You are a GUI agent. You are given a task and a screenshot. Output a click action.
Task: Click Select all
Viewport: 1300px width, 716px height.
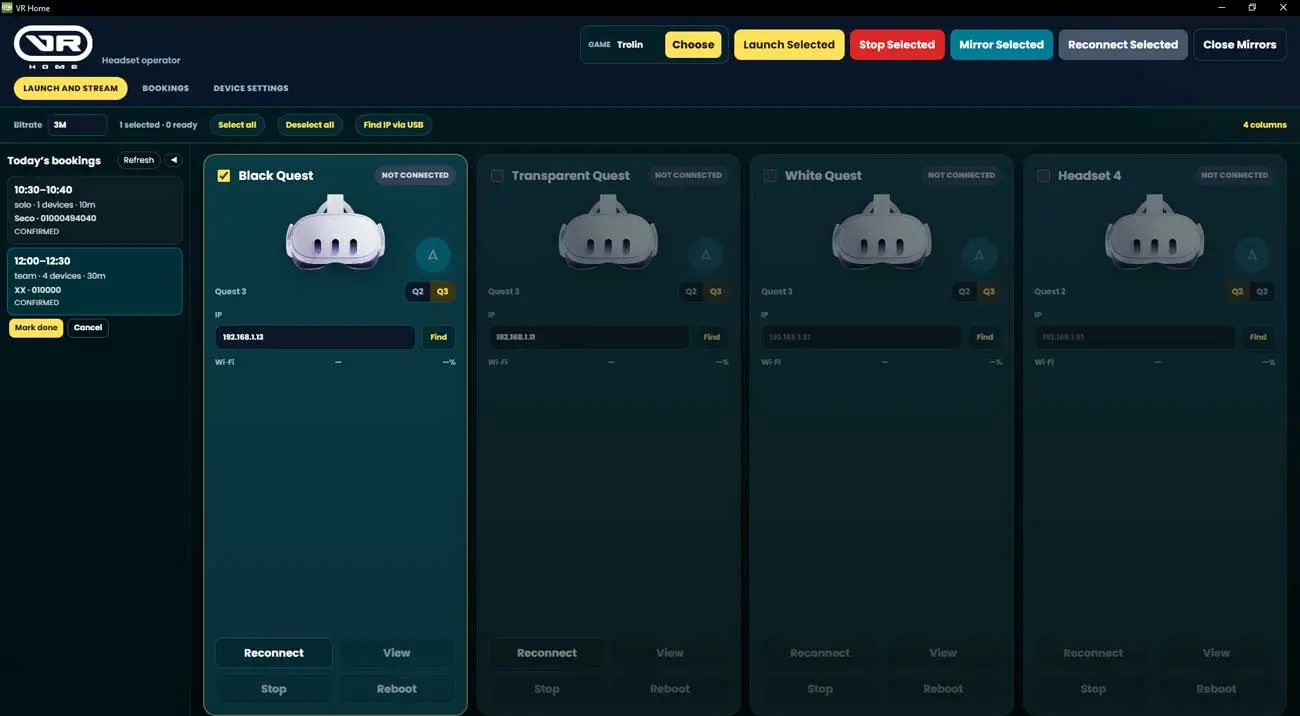point(237,125)
